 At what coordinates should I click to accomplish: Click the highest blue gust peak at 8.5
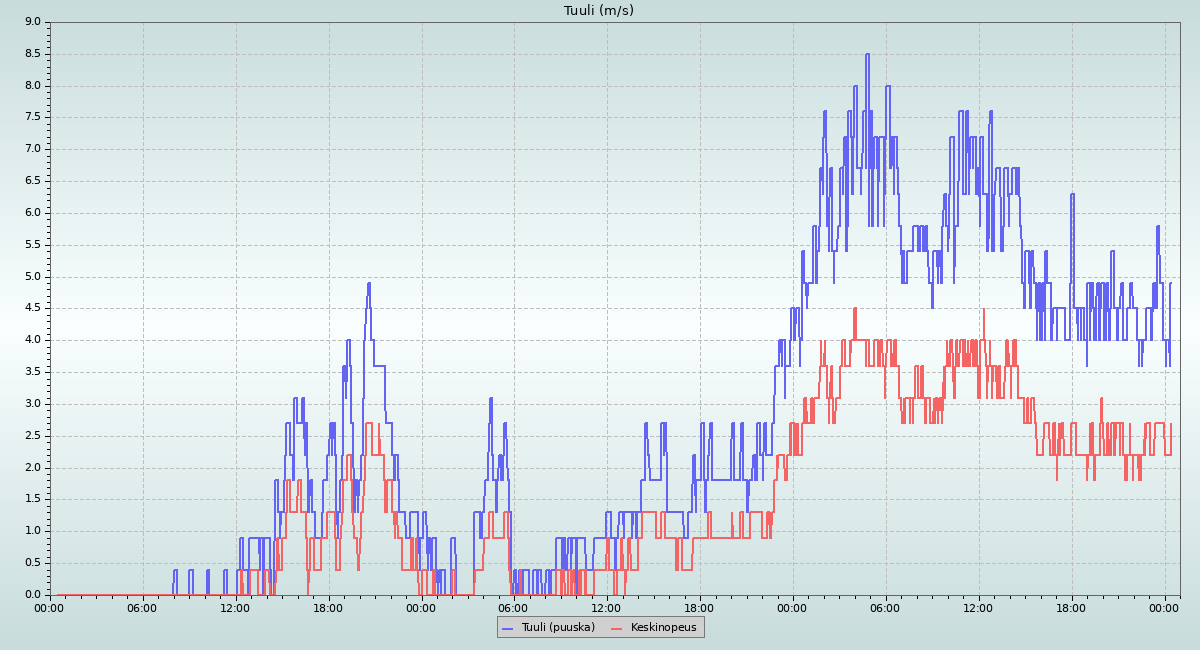pos(867,55)
